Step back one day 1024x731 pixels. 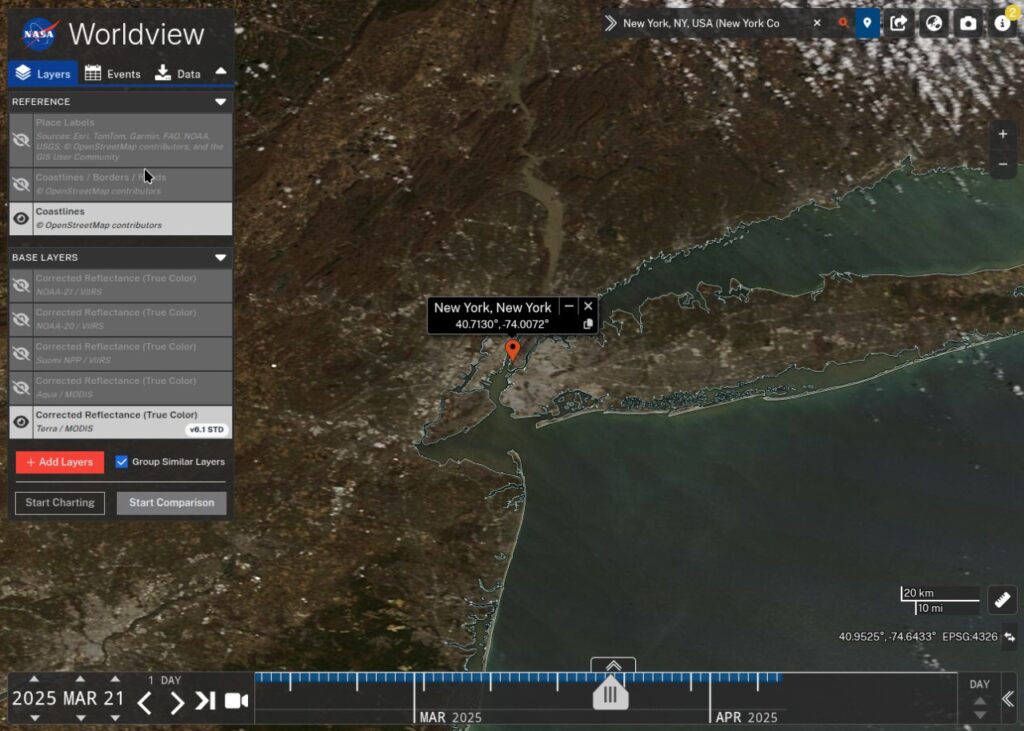click(145, 703)
